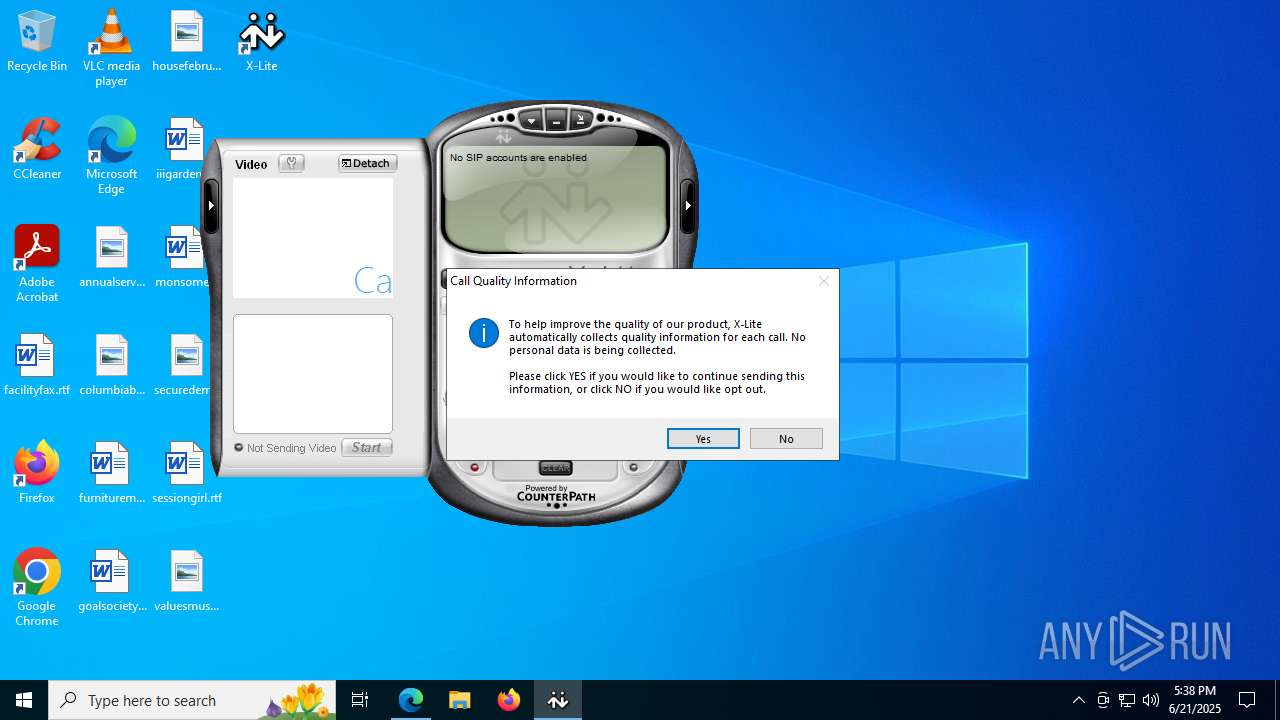Select the columbiab... image file
The height and width of the screenshot is (720, 1280).
tap(111, 366)
